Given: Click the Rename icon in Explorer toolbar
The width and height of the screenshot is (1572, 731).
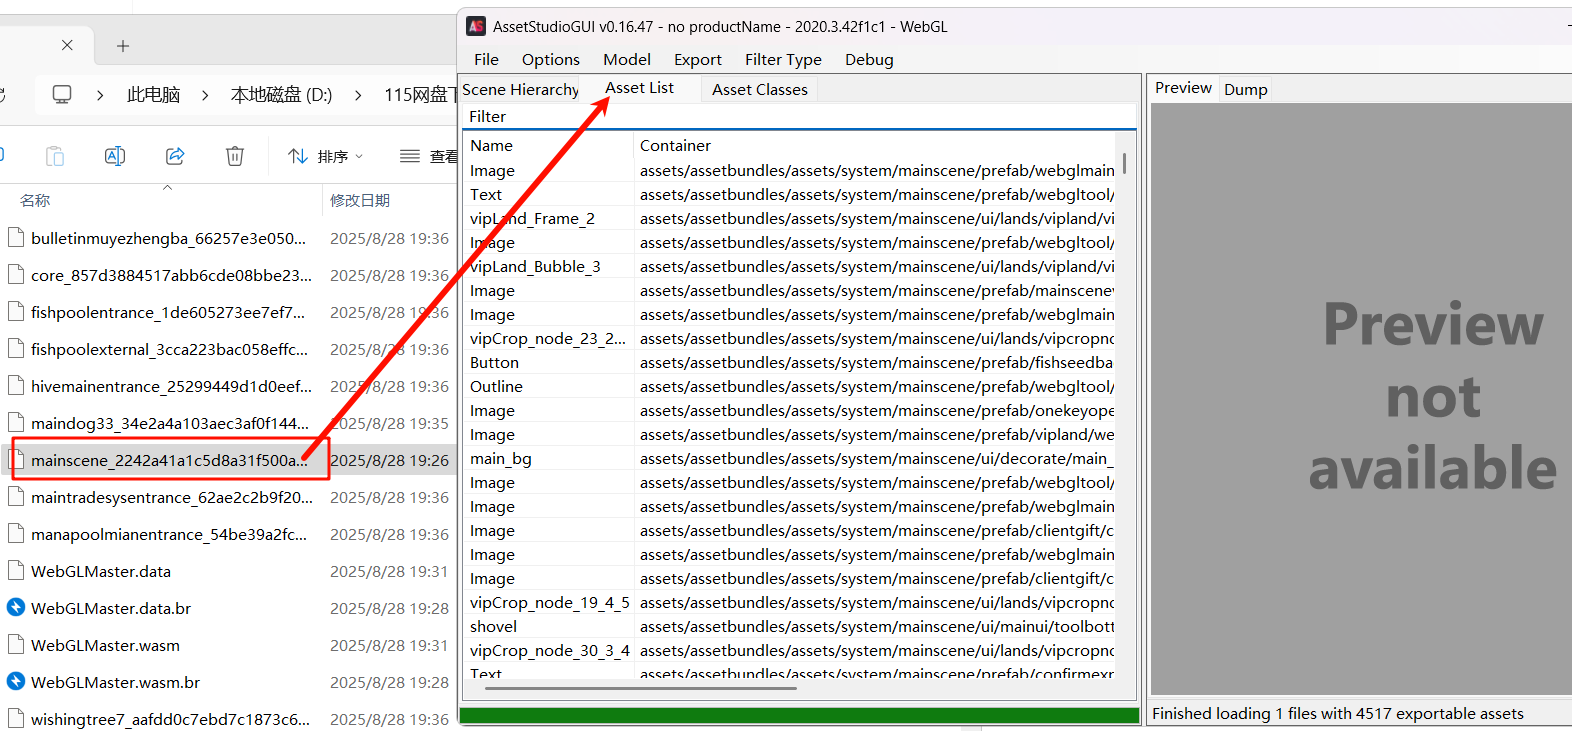Looking at the screenshot, I should 115,156.
